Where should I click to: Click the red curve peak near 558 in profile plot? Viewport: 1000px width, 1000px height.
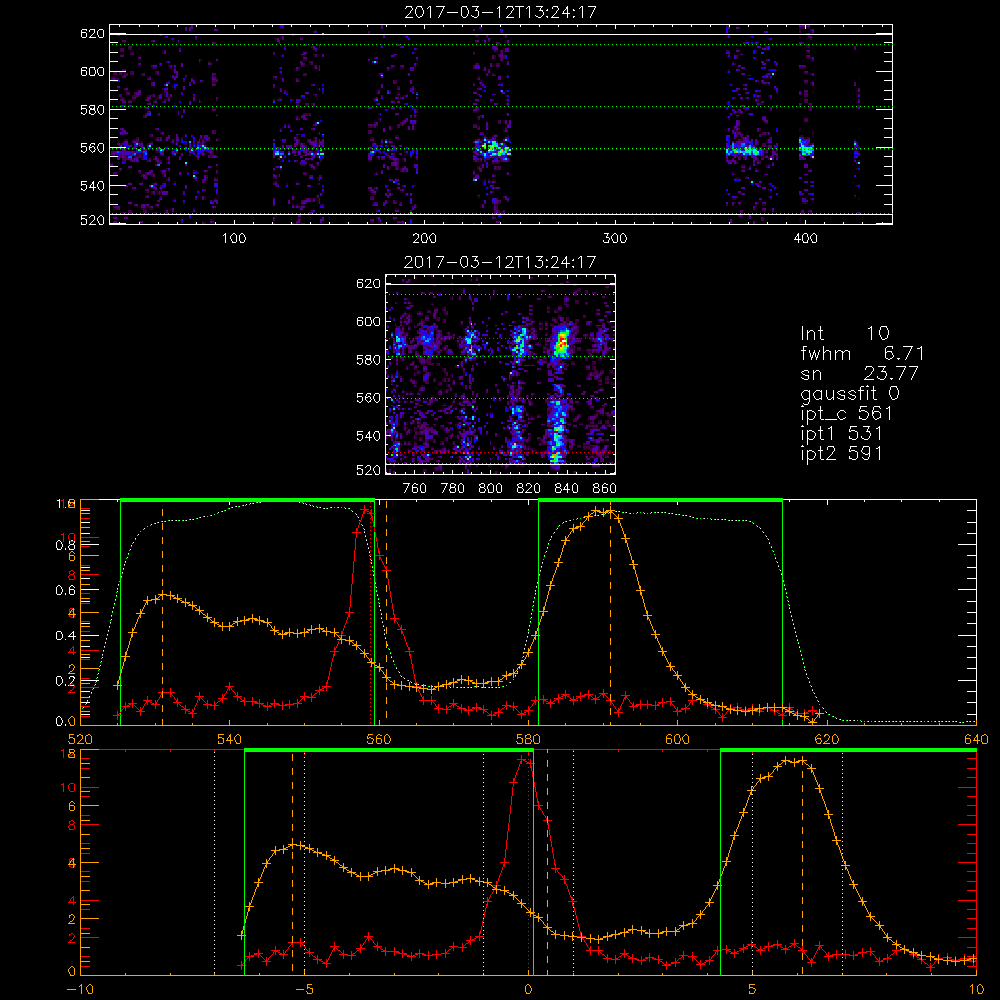[366, 510]
